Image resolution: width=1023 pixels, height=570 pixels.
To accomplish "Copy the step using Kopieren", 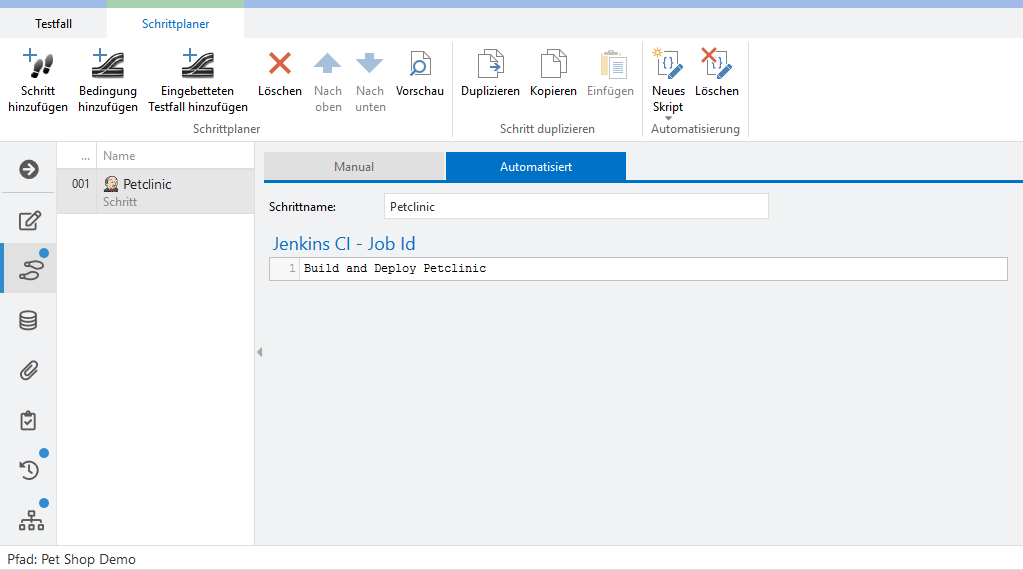I will coord(553,65).
